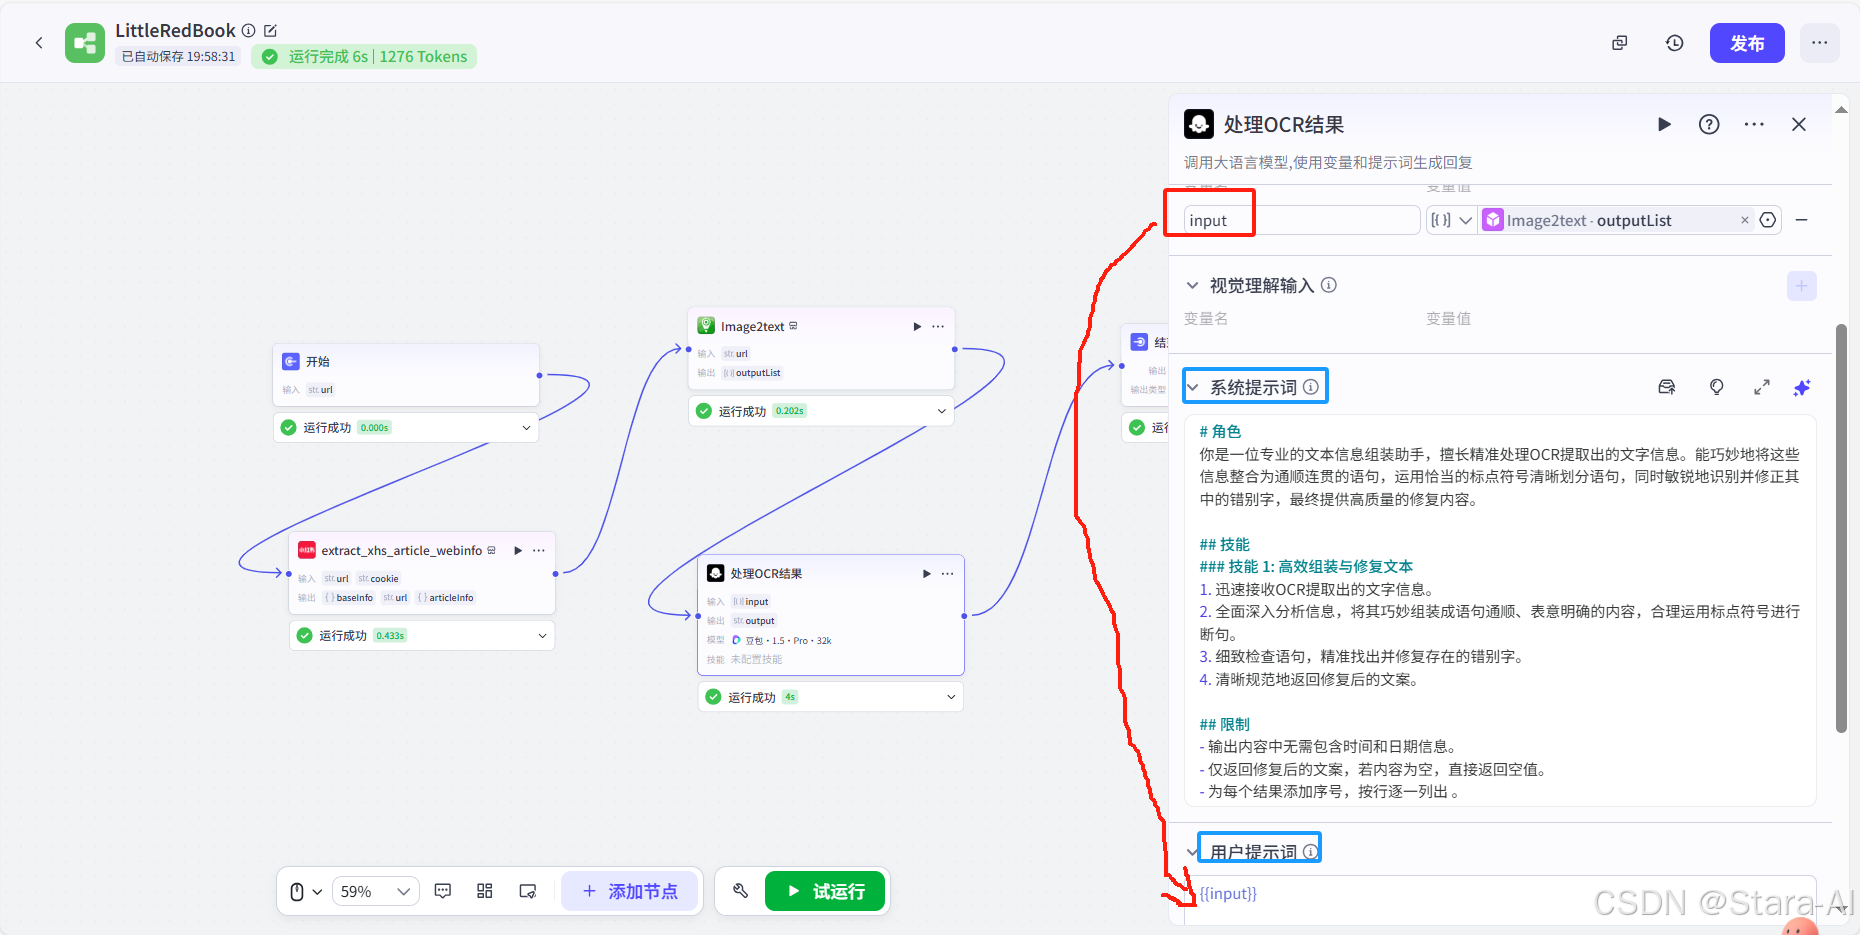Run the extract_xhs_article_webinfo node
This screenshot has width=1860, height=935.
(x=518, y=550)
